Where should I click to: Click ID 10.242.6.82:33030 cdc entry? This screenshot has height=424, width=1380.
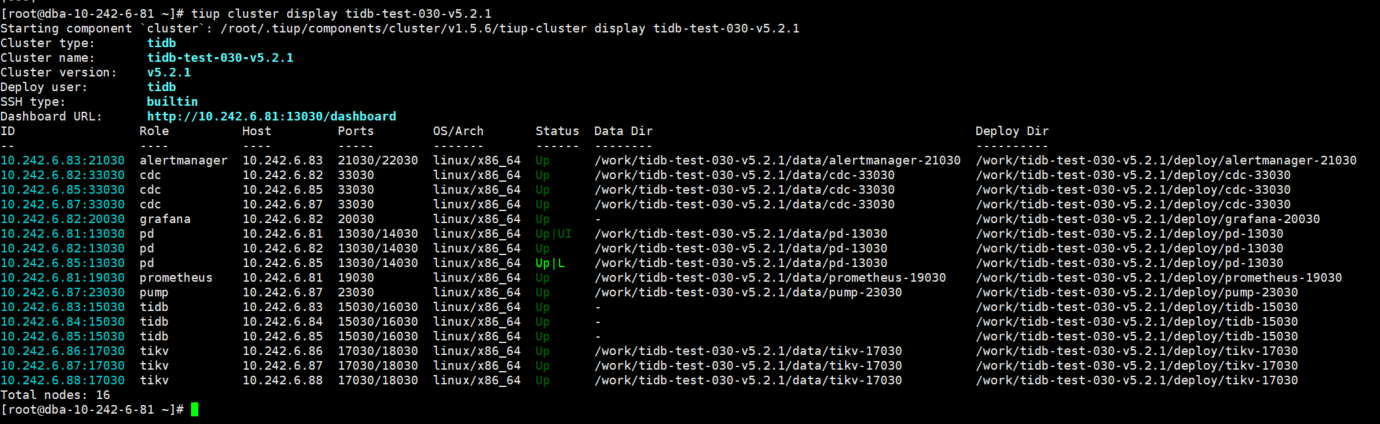click(x=62, y=175)
